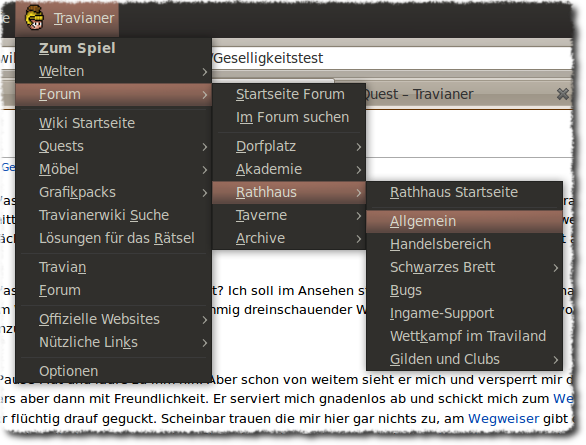Image resolution: width=586 pixels, height=445 pixels.
Task: Expand Schwarzes Brett submenu
Action: [465, 268]
